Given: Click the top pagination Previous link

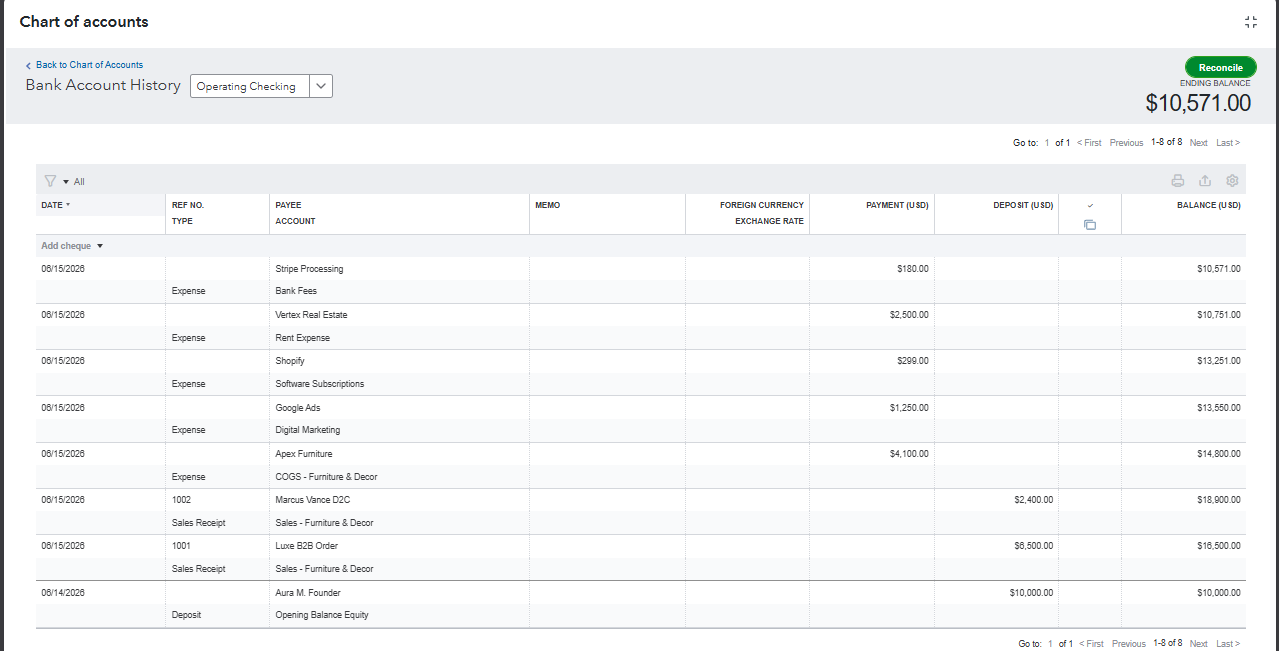Looking at the screenshot, I should (1126, 143).
